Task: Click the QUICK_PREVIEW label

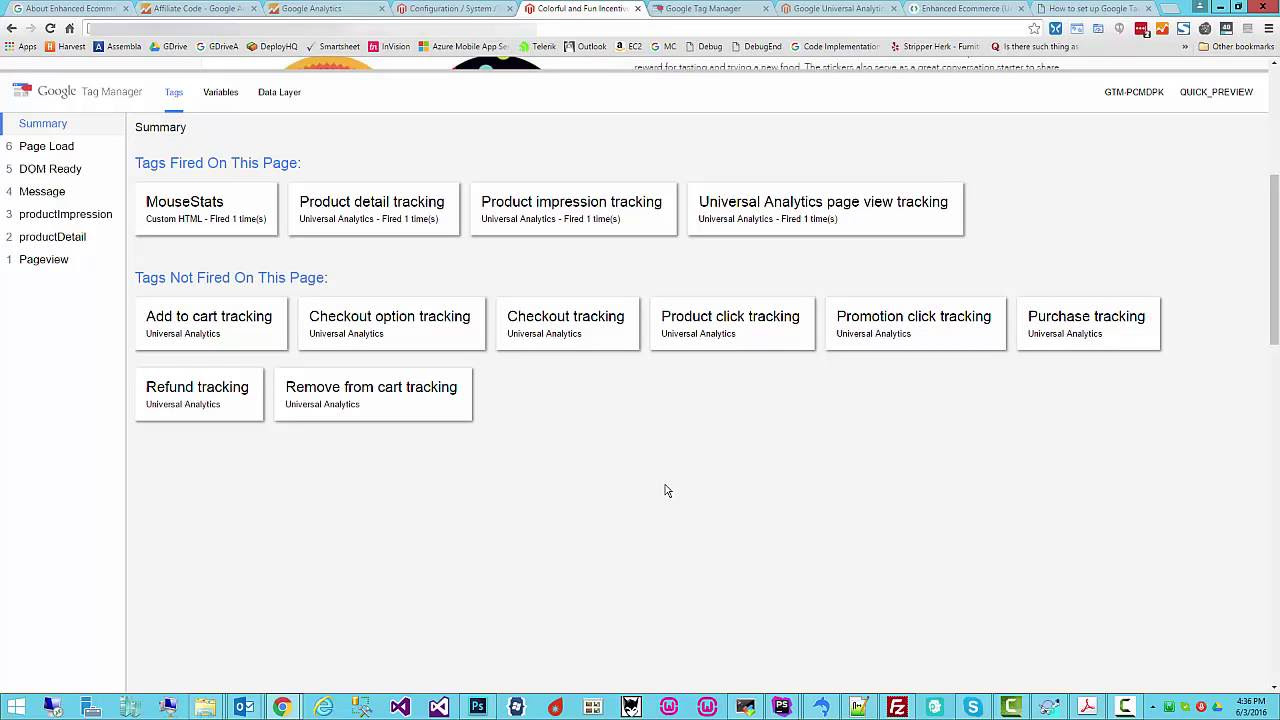Action: (1216, 92)
